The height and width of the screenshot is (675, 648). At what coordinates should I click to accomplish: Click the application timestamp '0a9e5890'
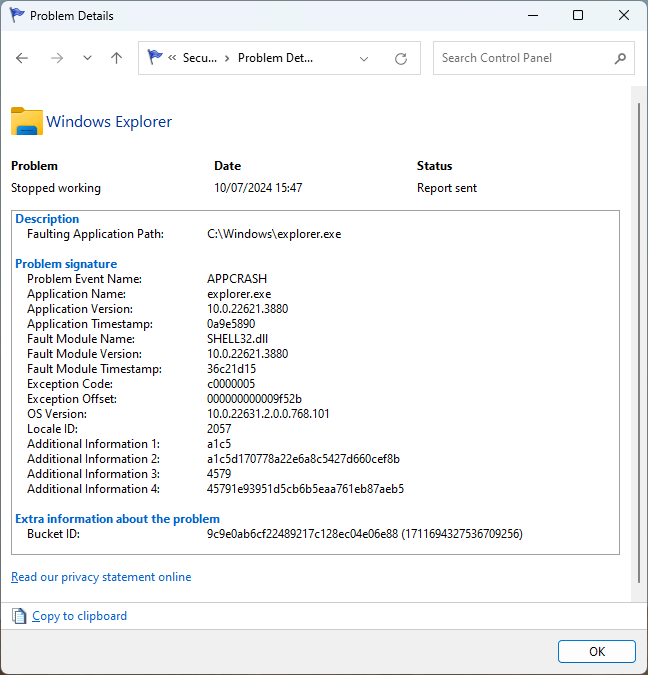pos(231,324)
